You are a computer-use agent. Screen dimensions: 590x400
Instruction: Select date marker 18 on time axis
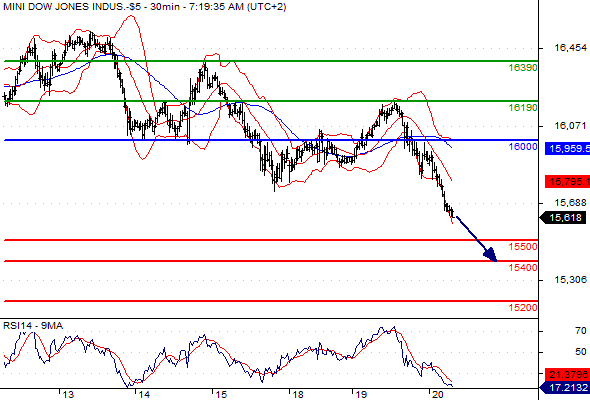[x=298, y=394]
